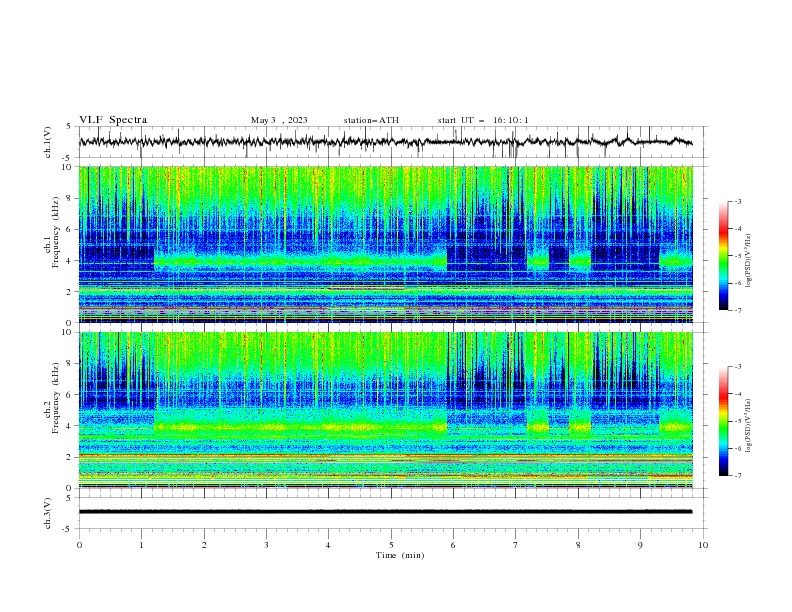This screenshot has height=612, width=792.
Task: Click time axis tick label "4"
Action: tap(328, 545)
